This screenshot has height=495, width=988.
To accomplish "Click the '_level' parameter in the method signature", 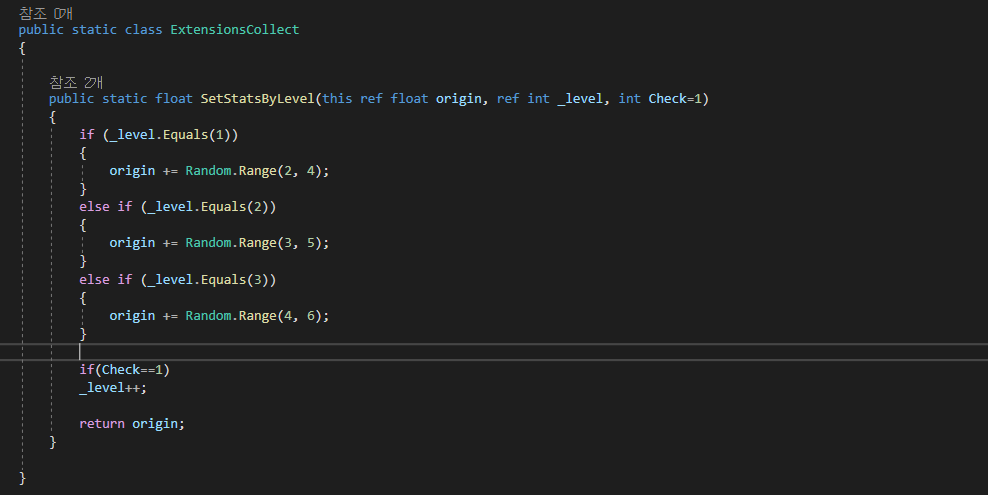I will 580,99.
